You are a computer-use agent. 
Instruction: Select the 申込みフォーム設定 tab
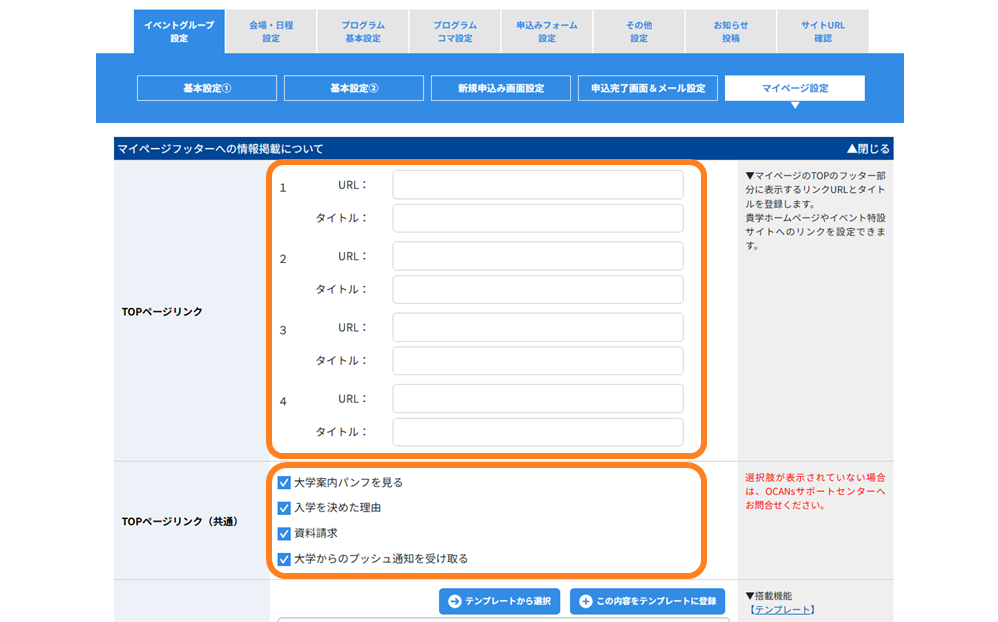[x=547, y=31]
